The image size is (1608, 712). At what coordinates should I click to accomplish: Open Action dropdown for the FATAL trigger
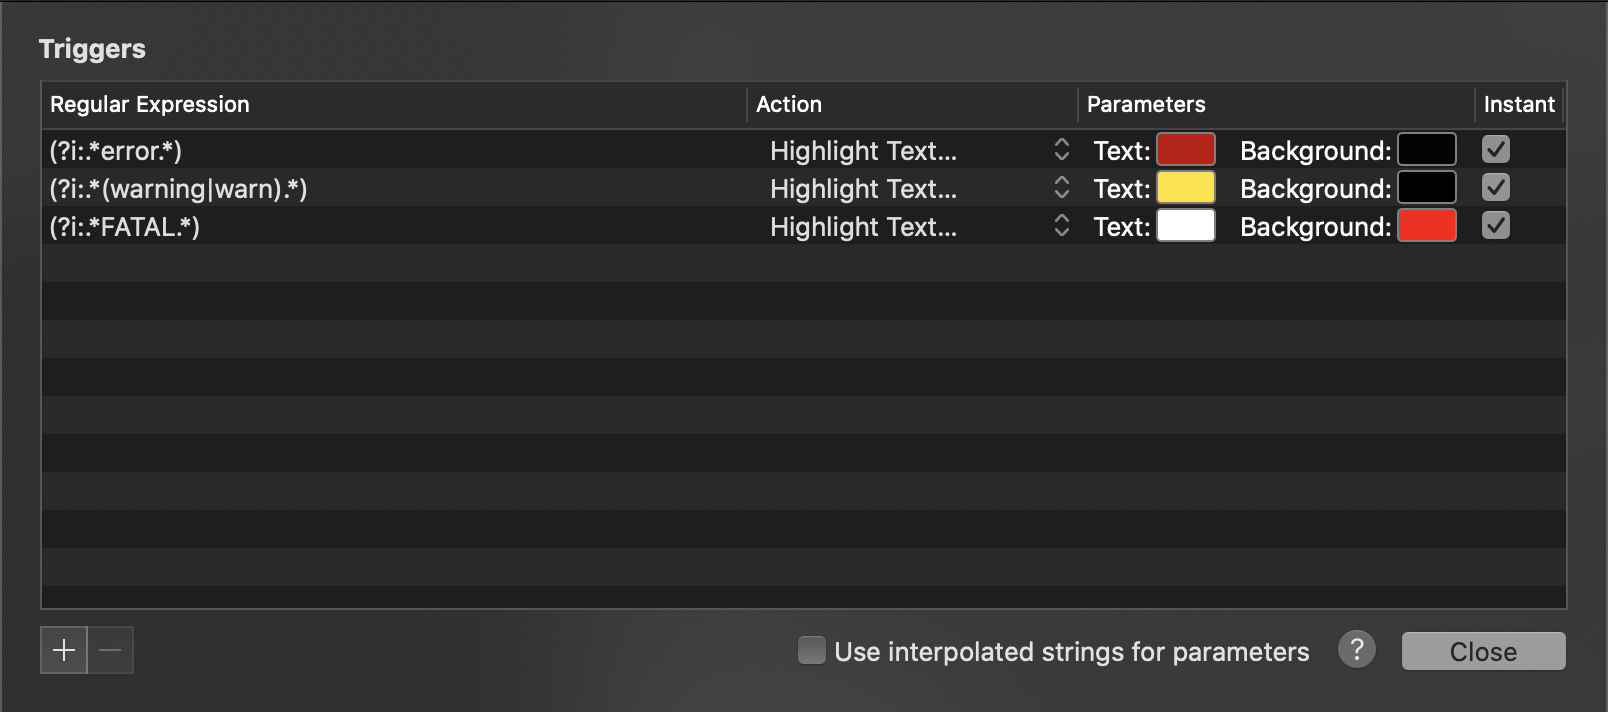pyautogui.click(x=915, y=227)
